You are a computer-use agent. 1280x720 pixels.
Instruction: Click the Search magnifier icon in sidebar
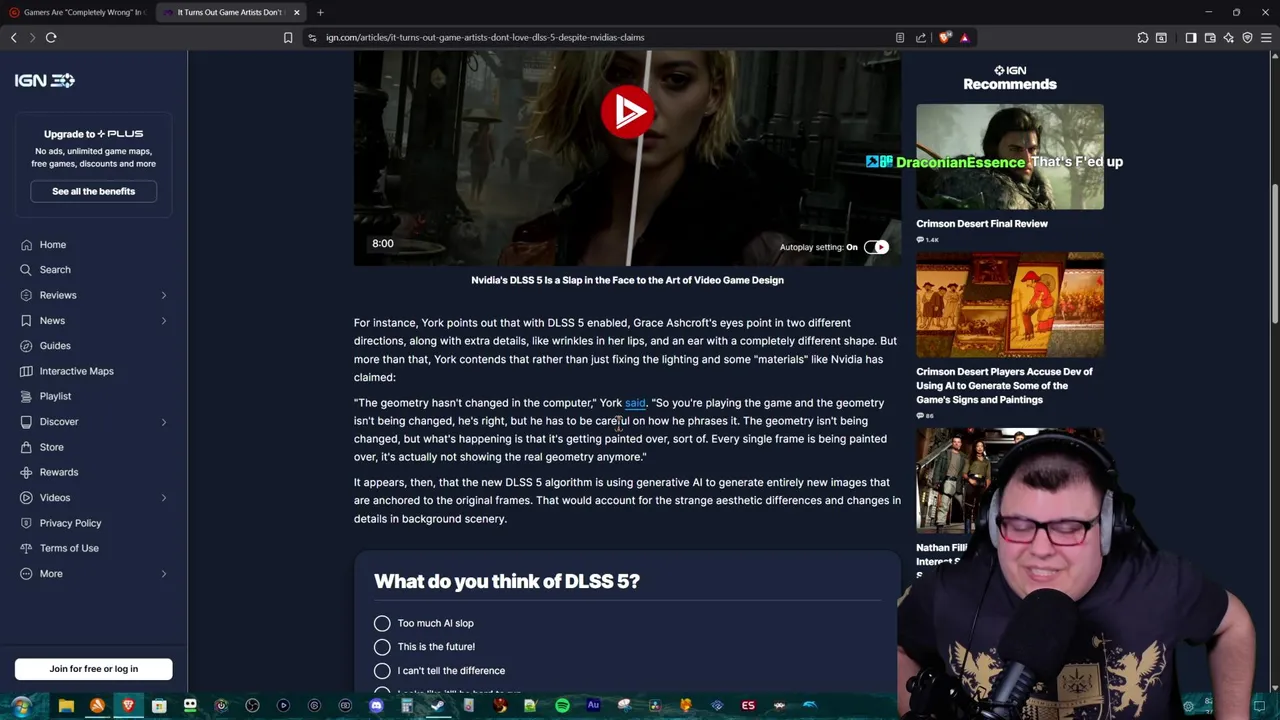[x=25, y=270]
